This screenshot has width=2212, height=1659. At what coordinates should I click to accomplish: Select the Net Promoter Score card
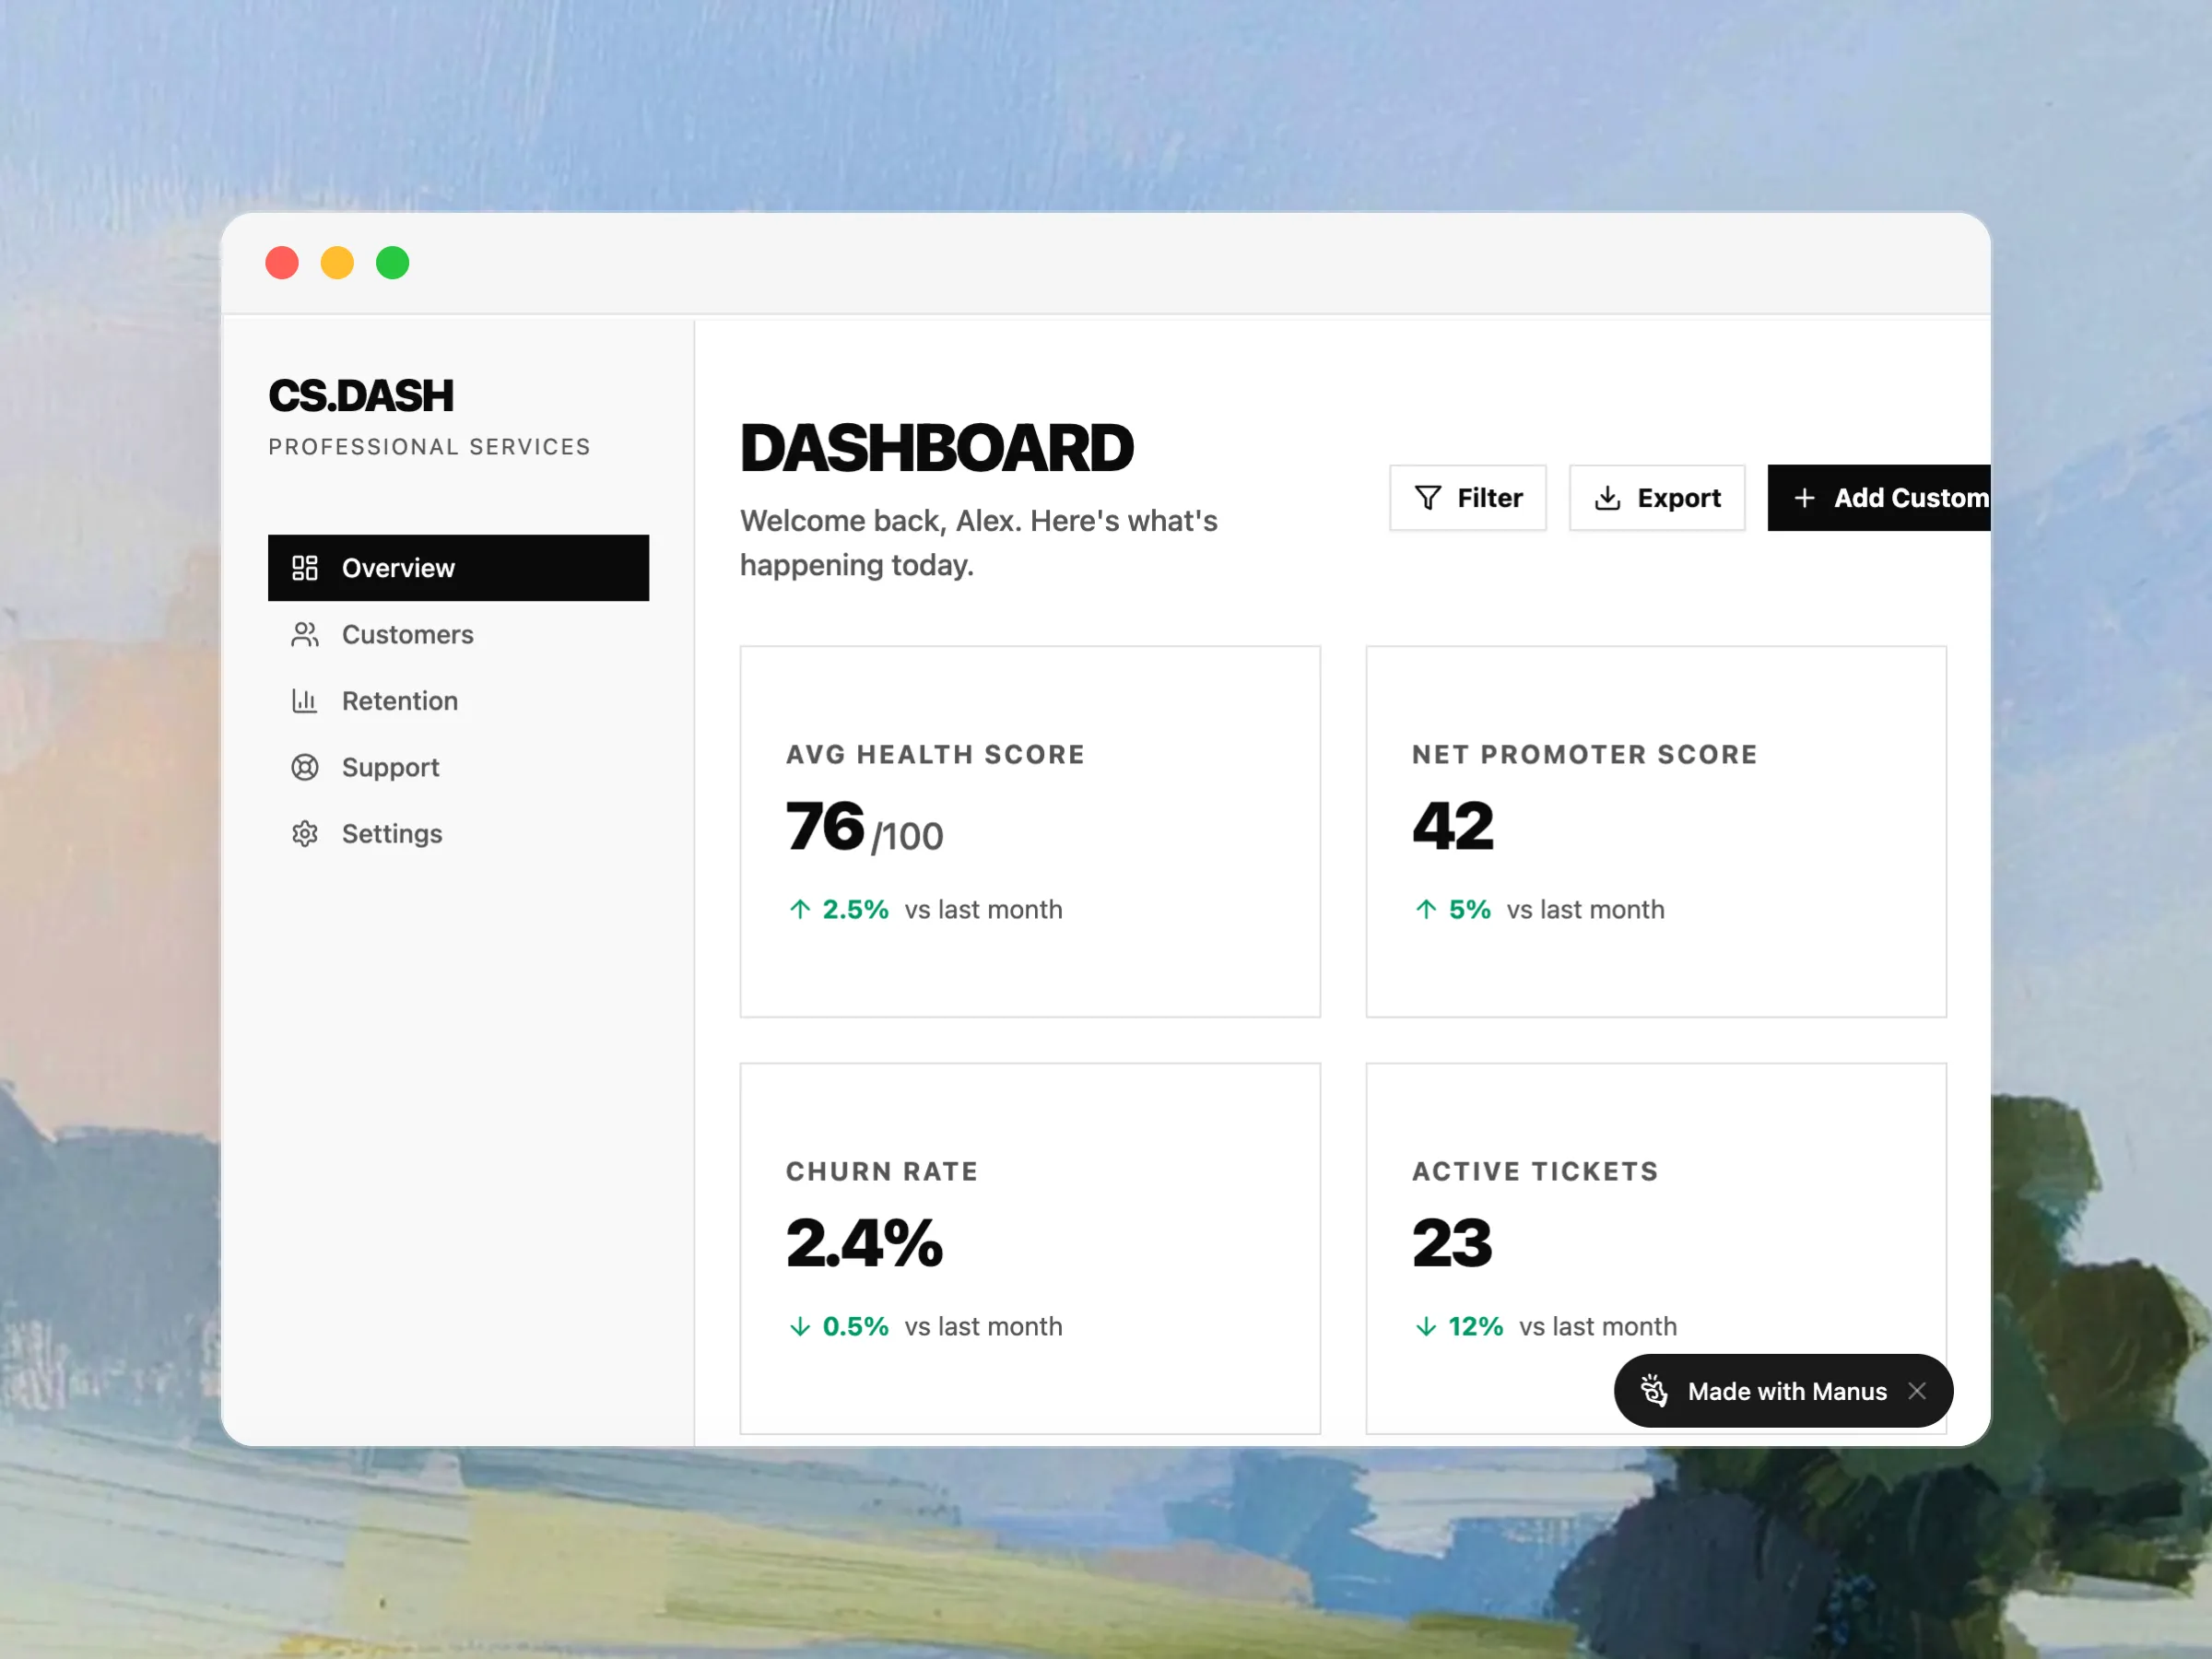coord(1656,831)
